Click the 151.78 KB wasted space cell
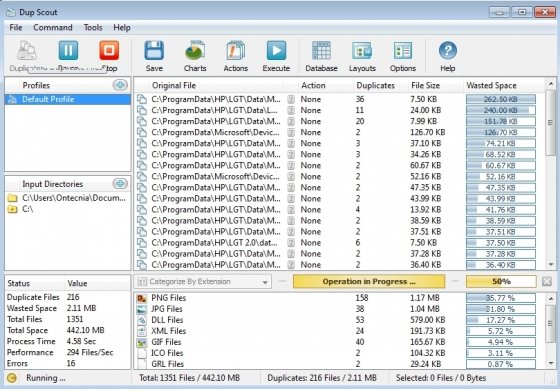 pos(501,121)
